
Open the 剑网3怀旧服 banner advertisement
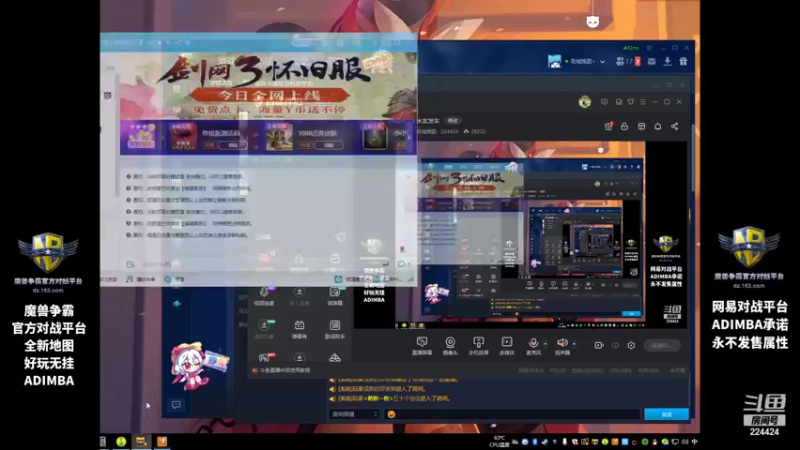click(268, 84)
